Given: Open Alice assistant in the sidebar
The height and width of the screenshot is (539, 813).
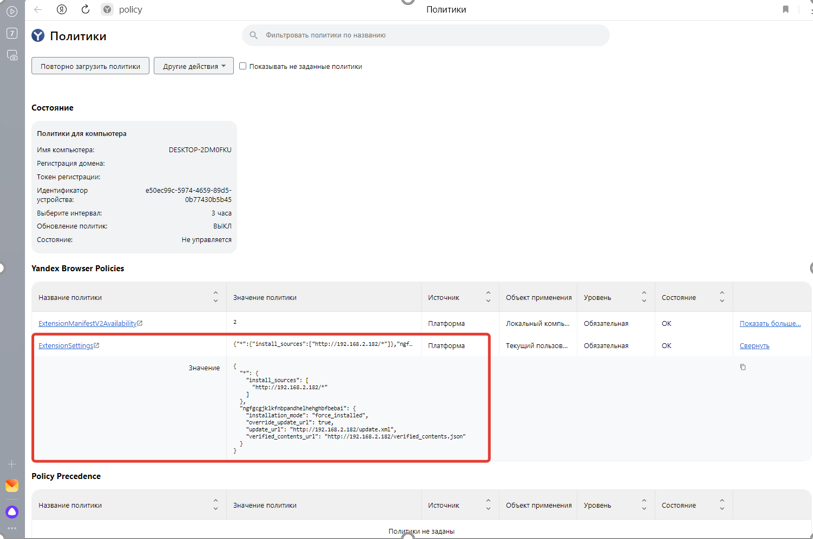Looking at the screenshot, I should (12, 511).
